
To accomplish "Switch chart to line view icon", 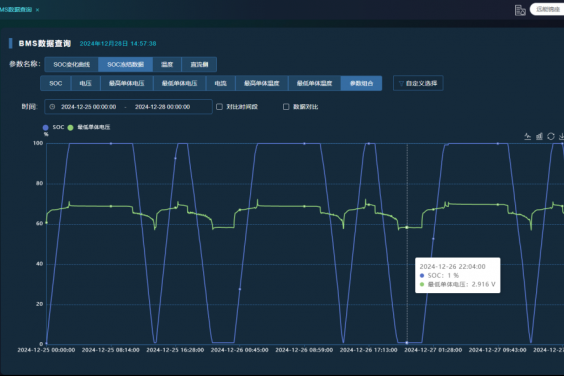I will (527, 136).
